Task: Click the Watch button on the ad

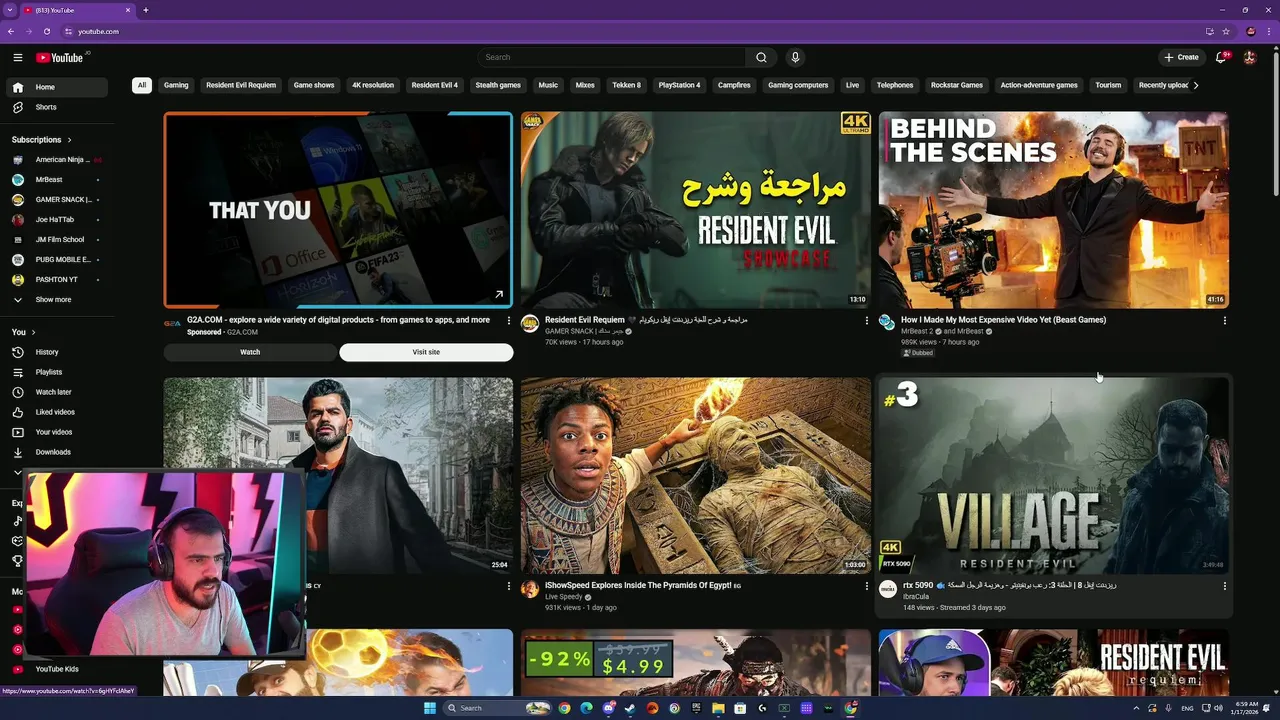Action: pos(250,352)
